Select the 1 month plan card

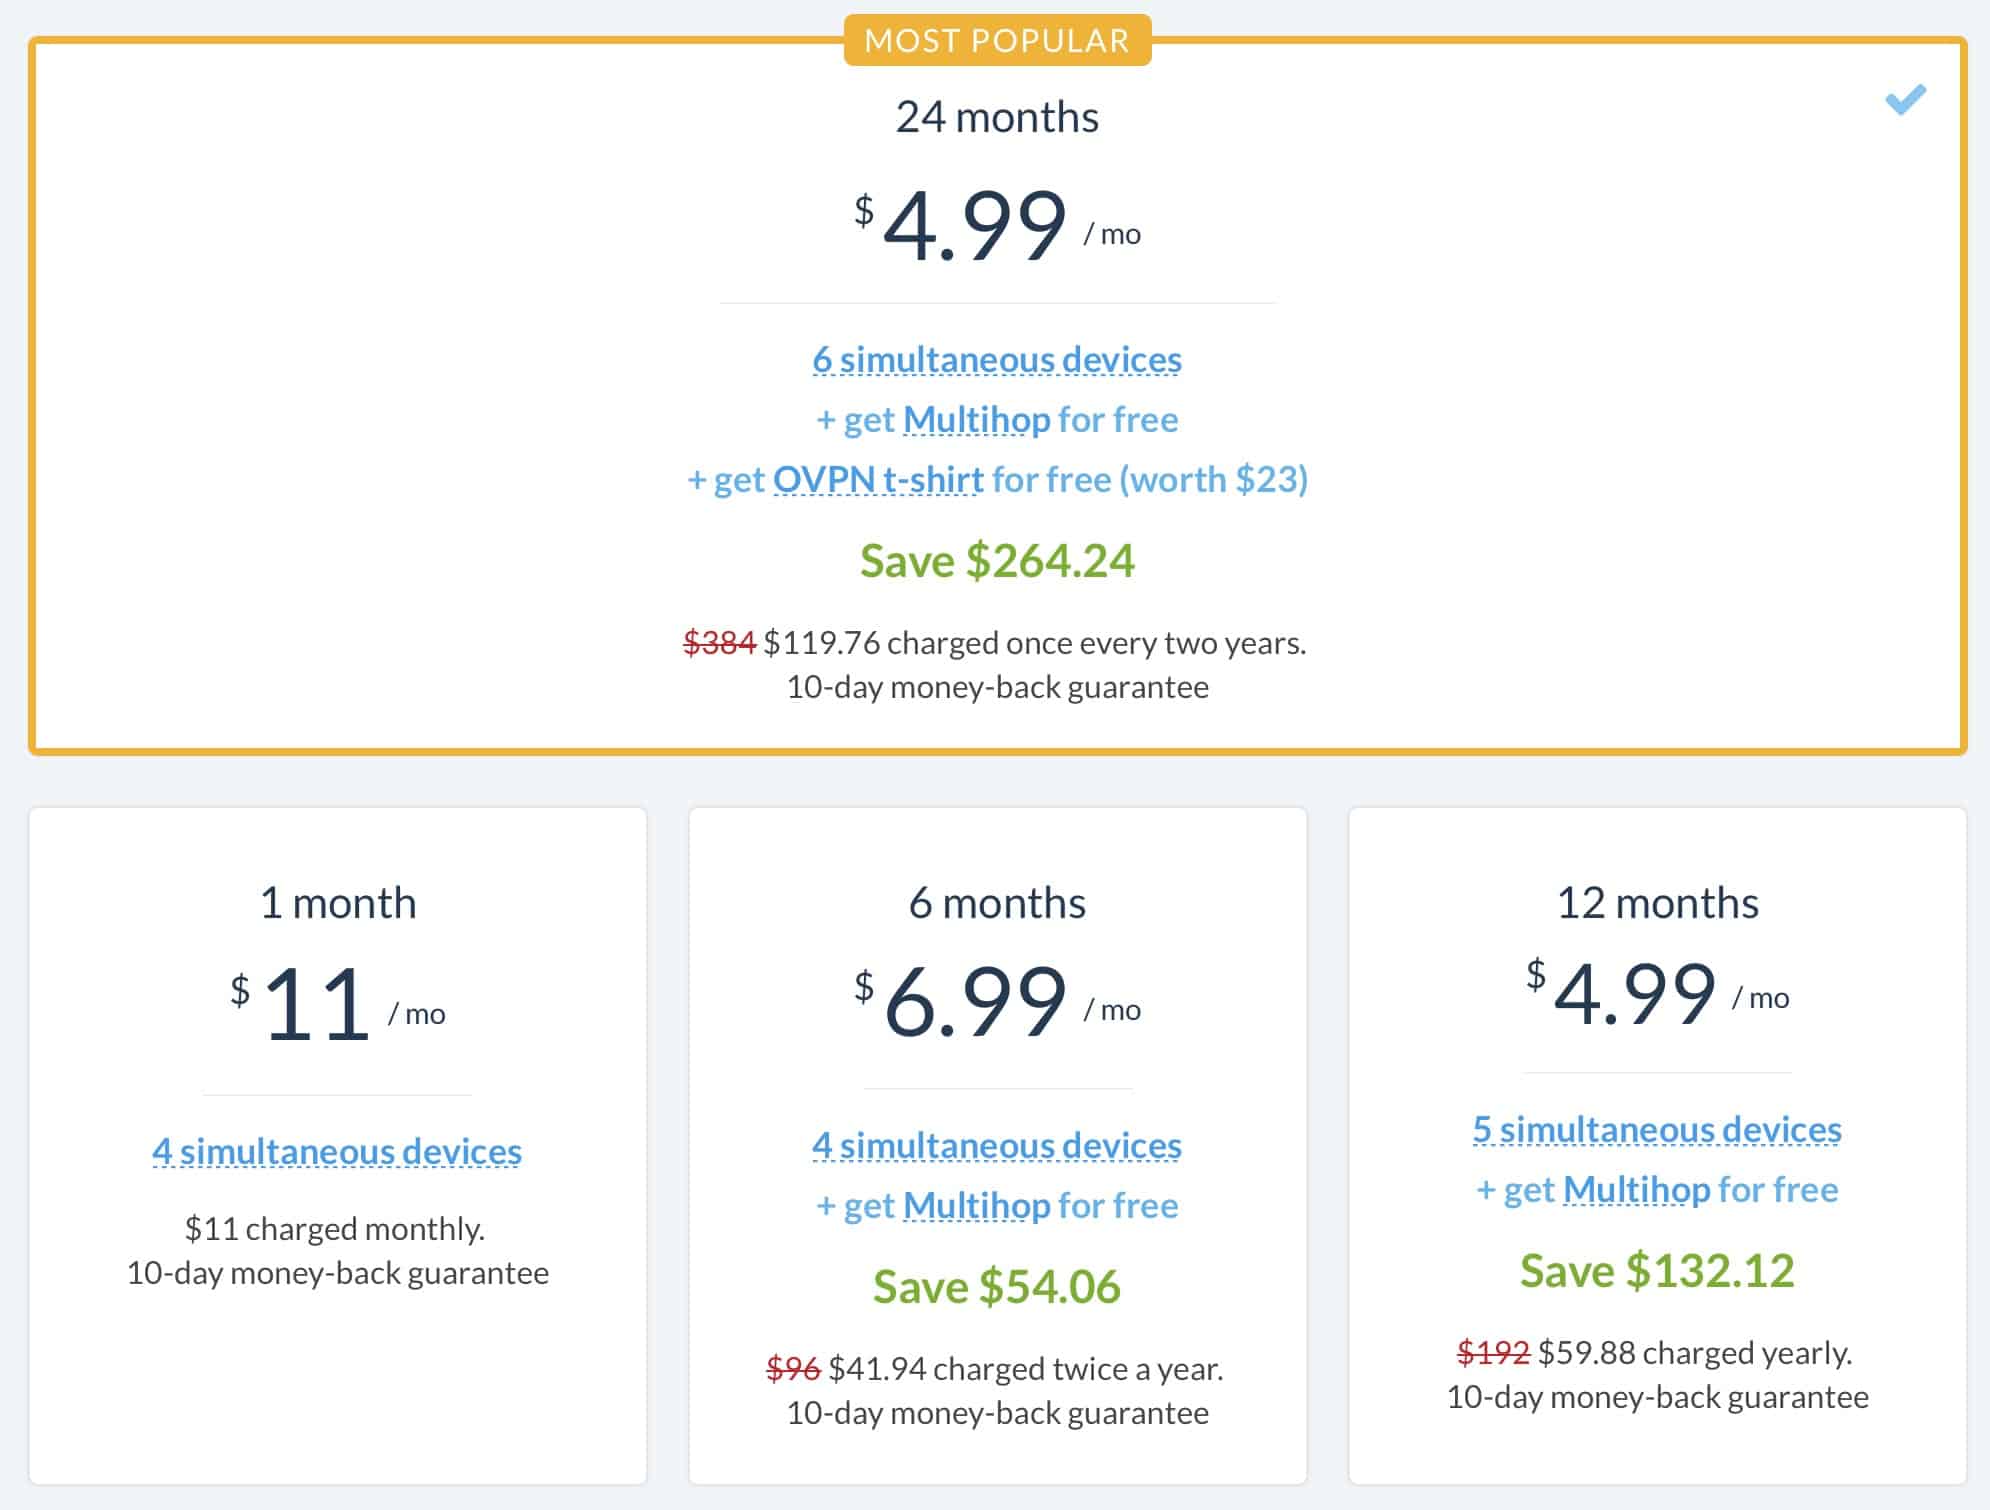click(338, 1145)
